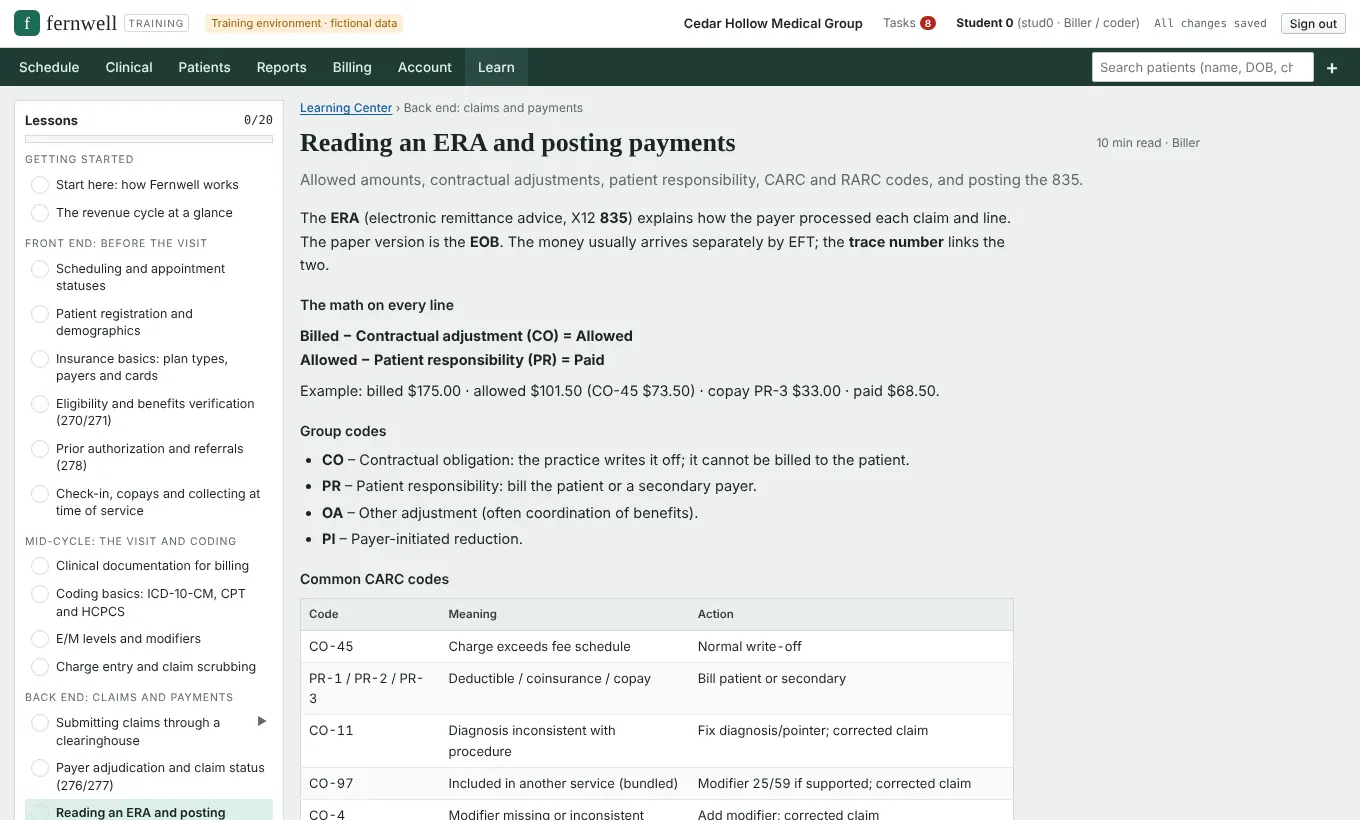This screenshot has height=820, width=1360.
Task: Select "Prior authorization and referrals (278)" lesson
Action: 150,457
